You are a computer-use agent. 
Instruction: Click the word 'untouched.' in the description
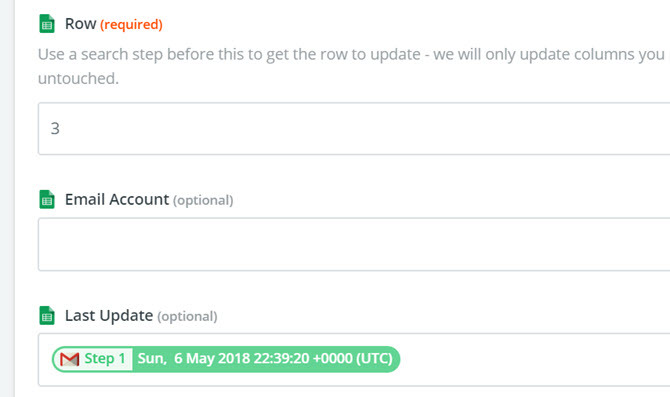click(x=78, y=79)
